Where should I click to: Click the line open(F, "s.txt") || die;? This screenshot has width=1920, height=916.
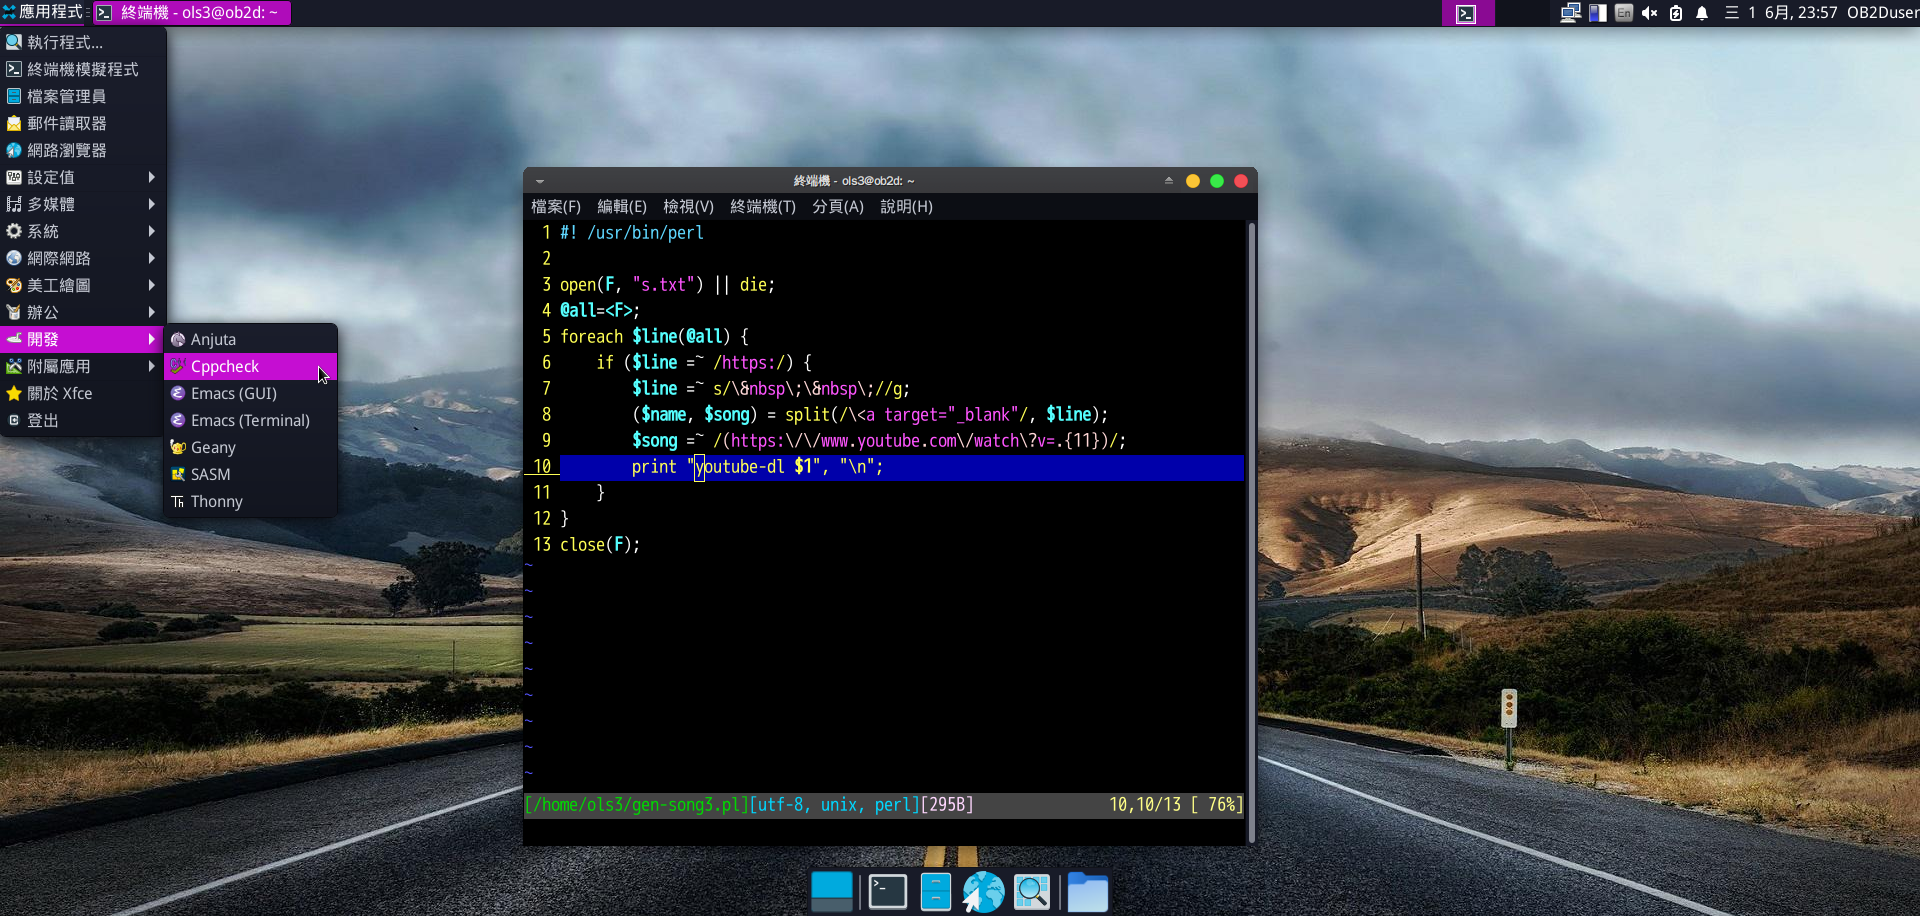667,285
